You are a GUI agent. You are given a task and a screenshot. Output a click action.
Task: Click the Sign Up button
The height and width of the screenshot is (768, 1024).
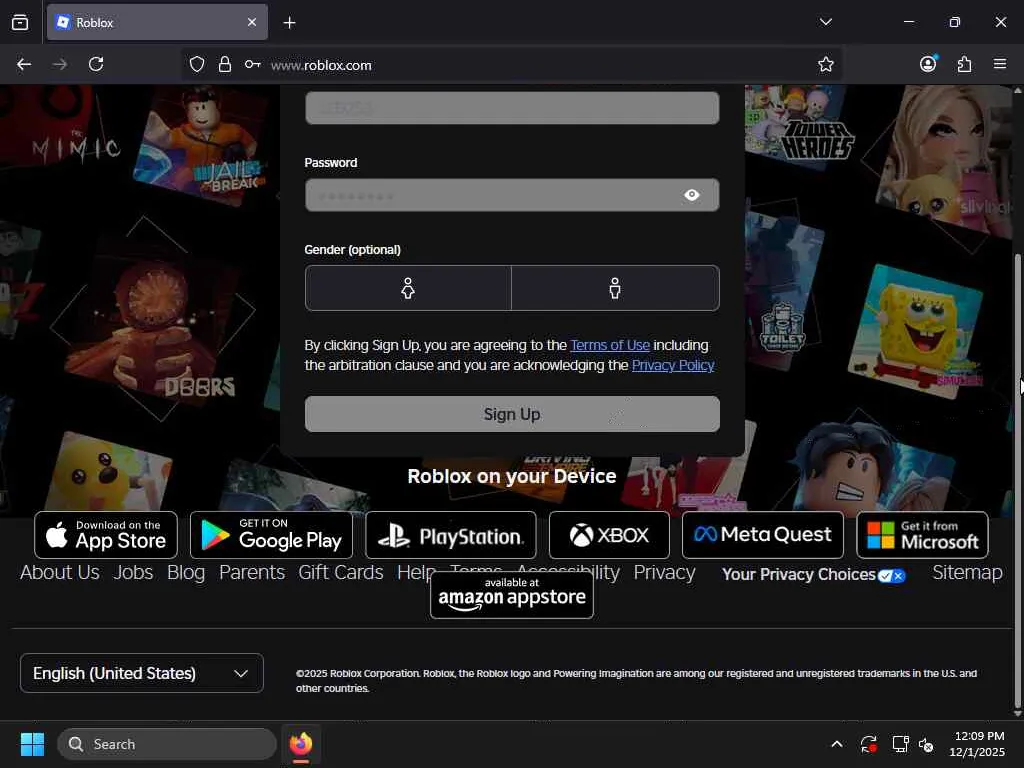[x=512, y=414]
